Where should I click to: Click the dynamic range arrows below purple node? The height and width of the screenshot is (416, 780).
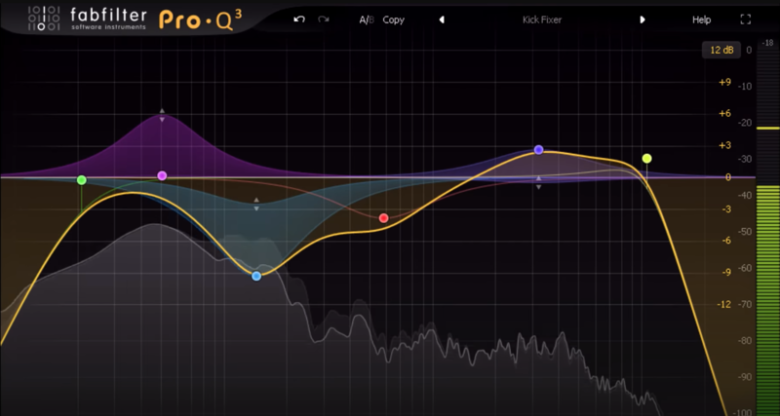(539, 183)
